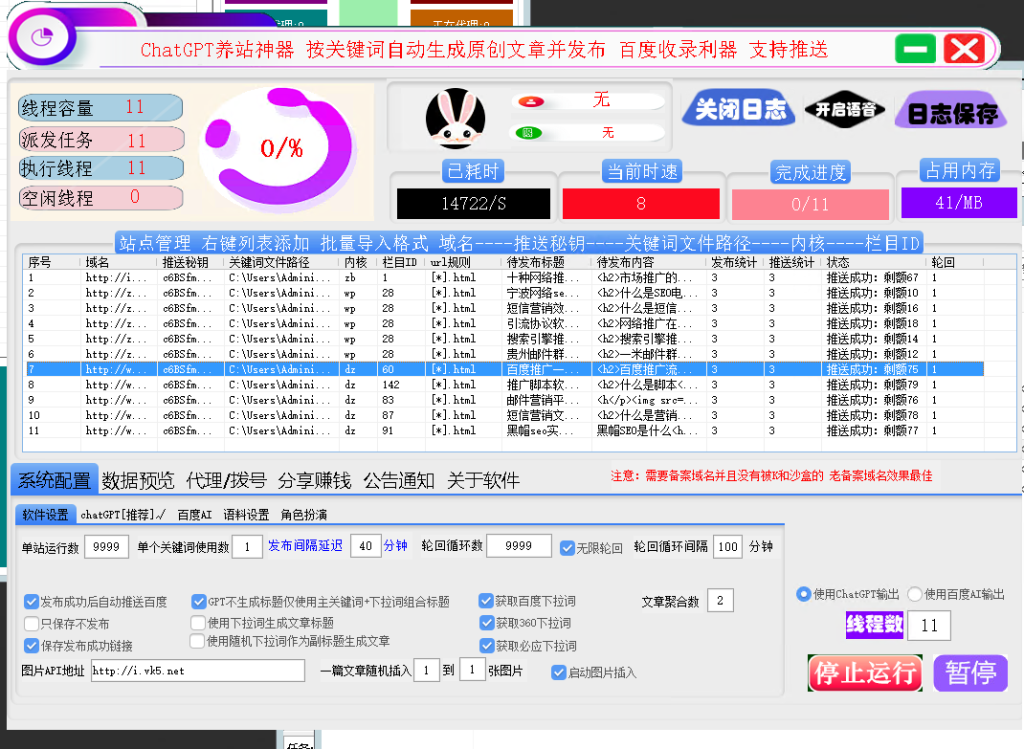Click the 完成进度 0/11 progress bar

pos(810,203)
